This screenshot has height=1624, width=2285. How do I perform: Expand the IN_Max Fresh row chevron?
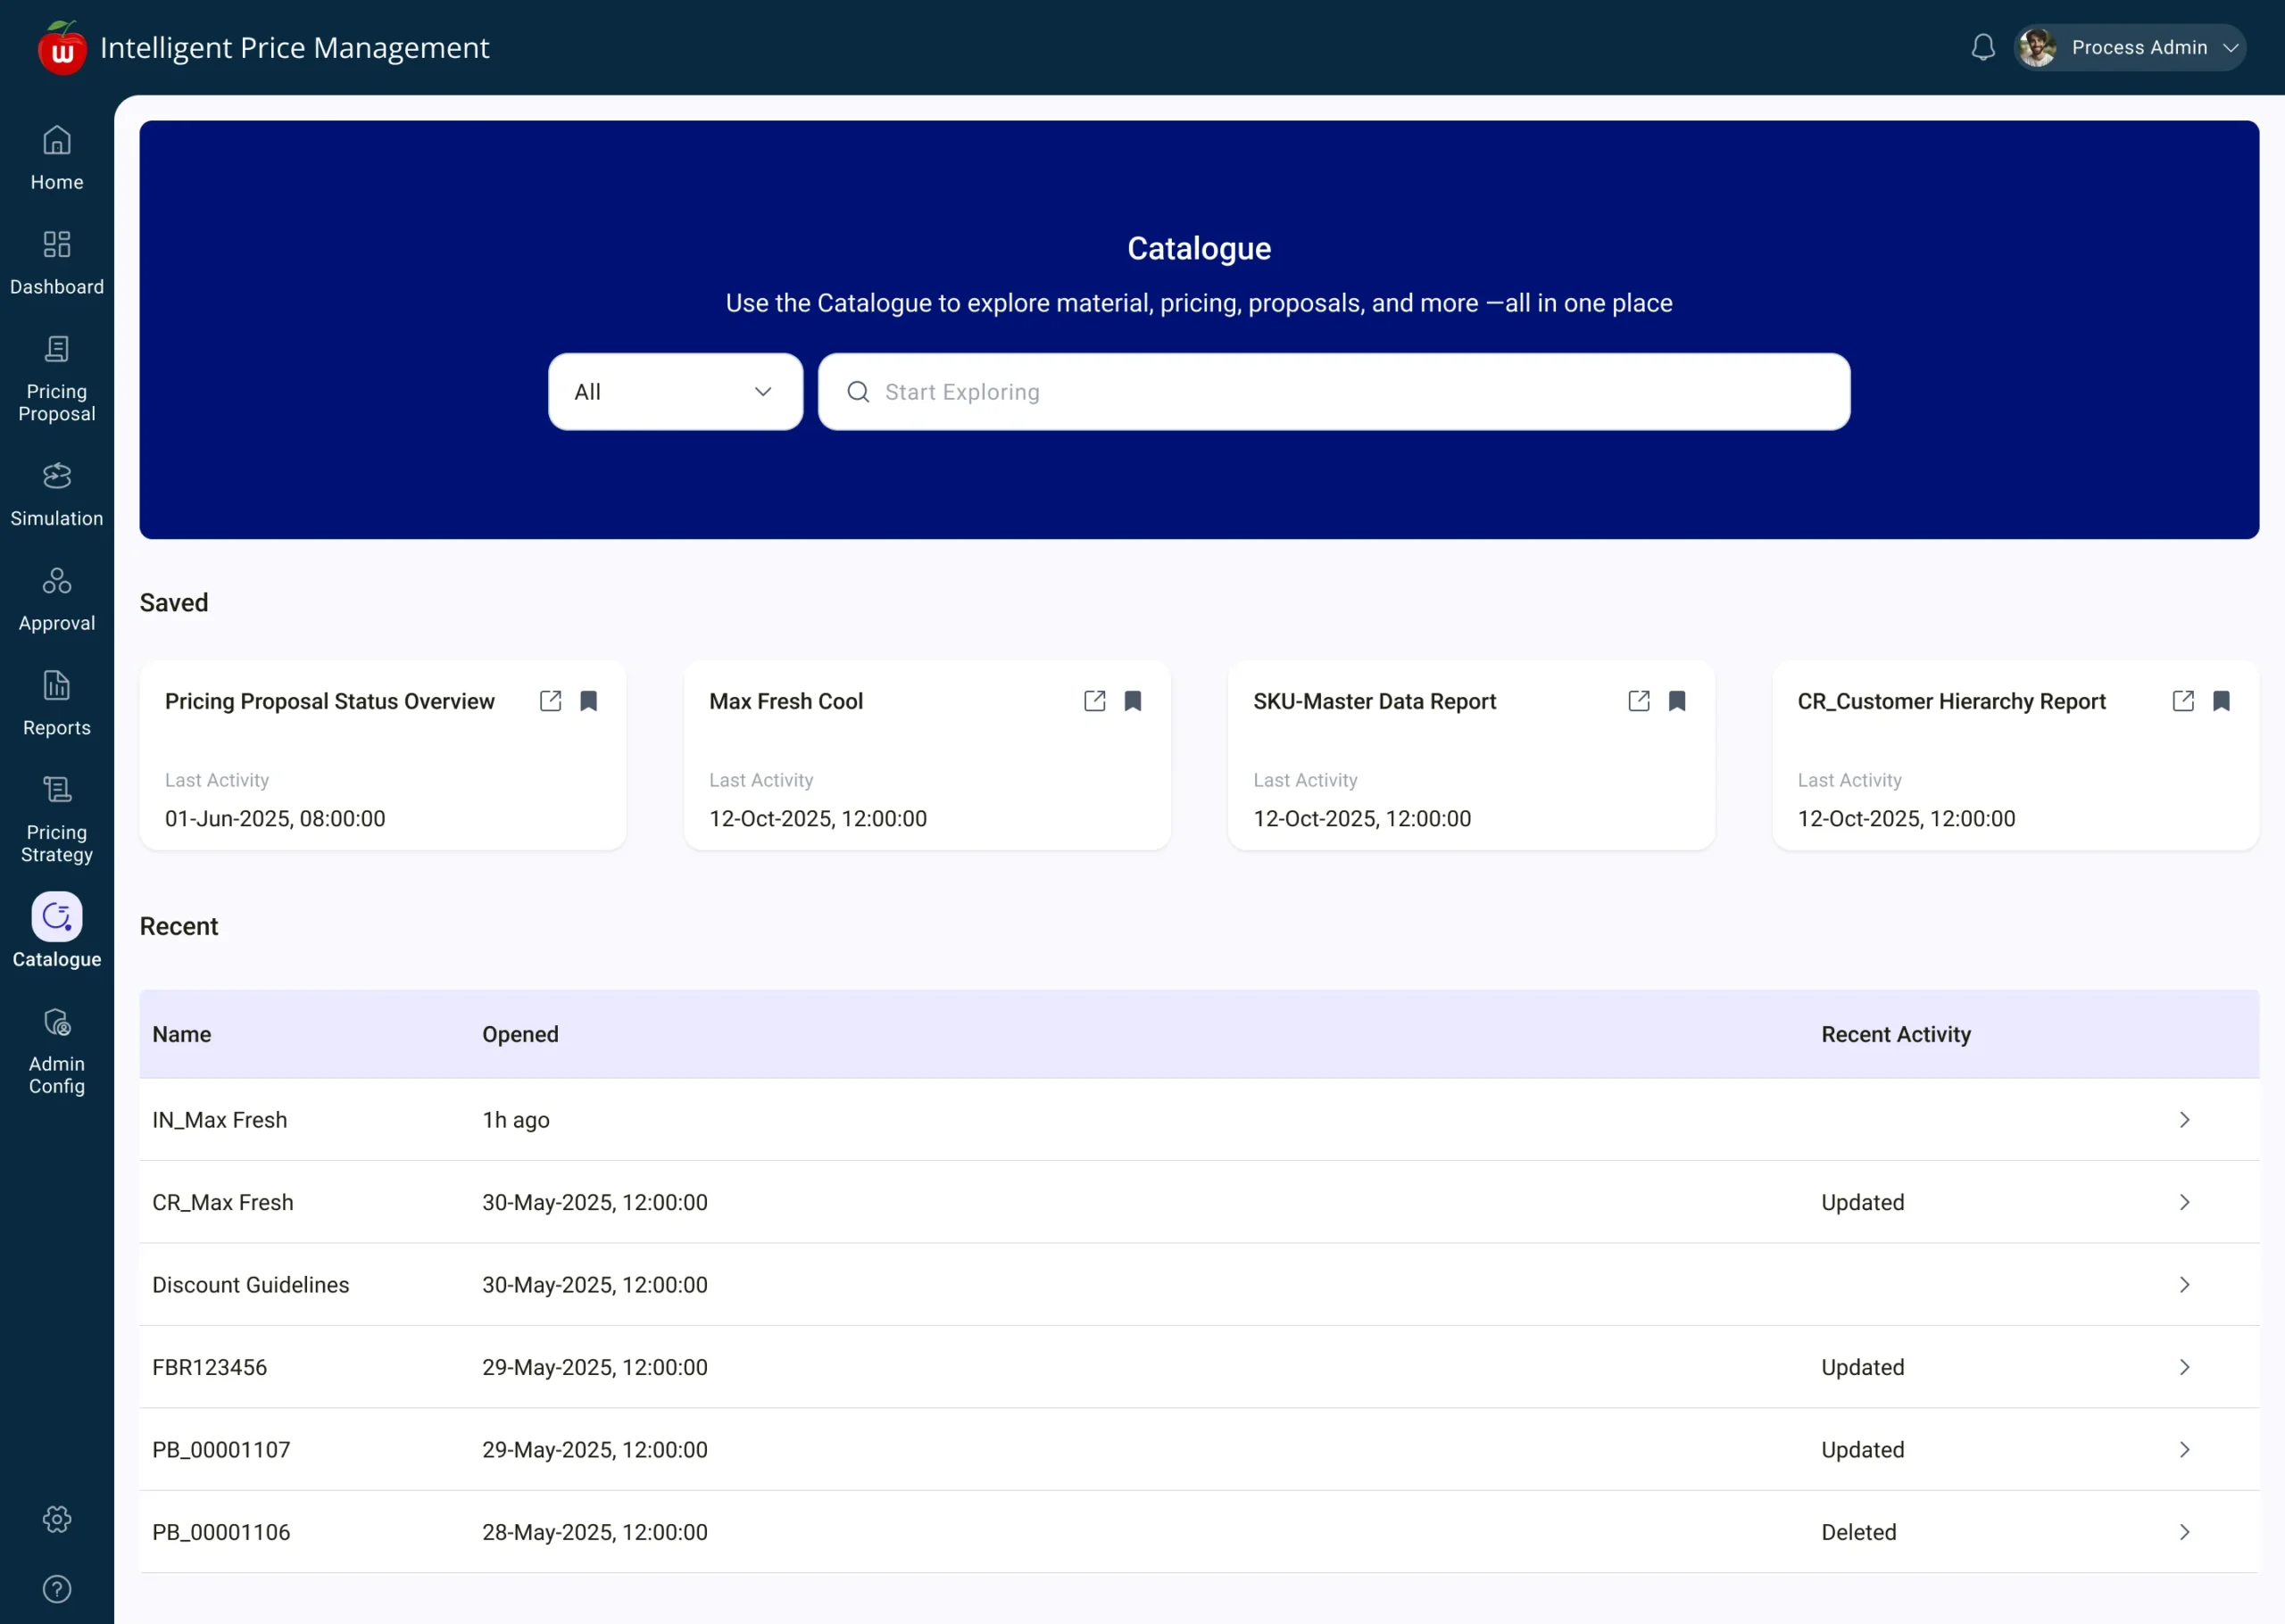tap(2184, 1120)
